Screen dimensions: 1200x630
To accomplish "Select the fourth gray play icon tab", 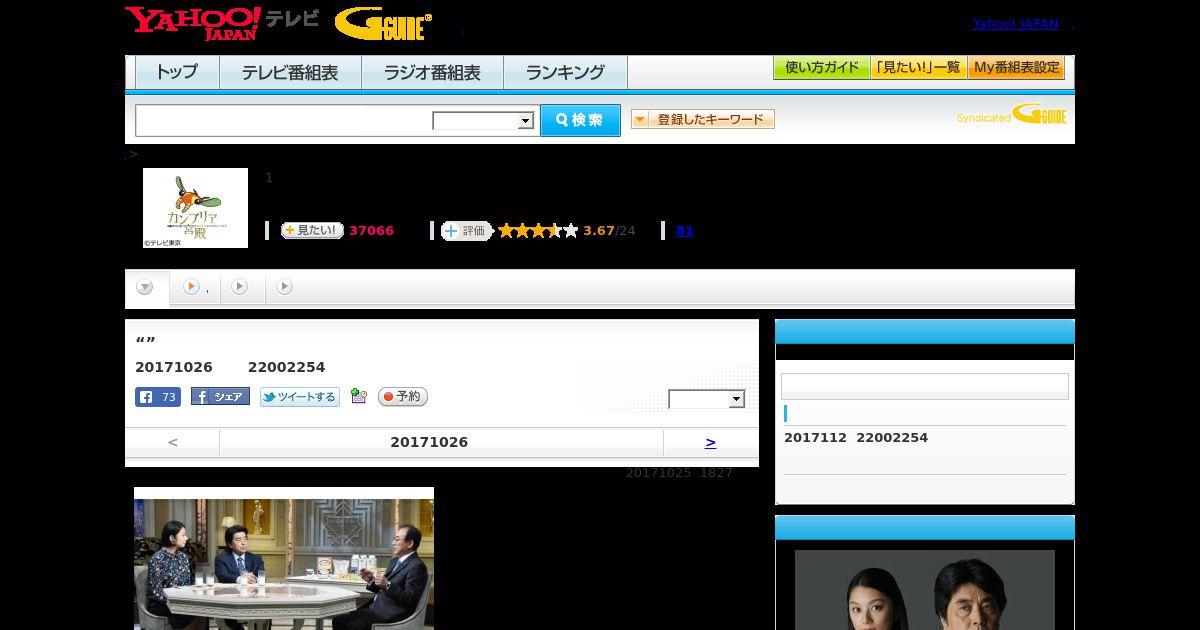I will [x=285, y=287].
